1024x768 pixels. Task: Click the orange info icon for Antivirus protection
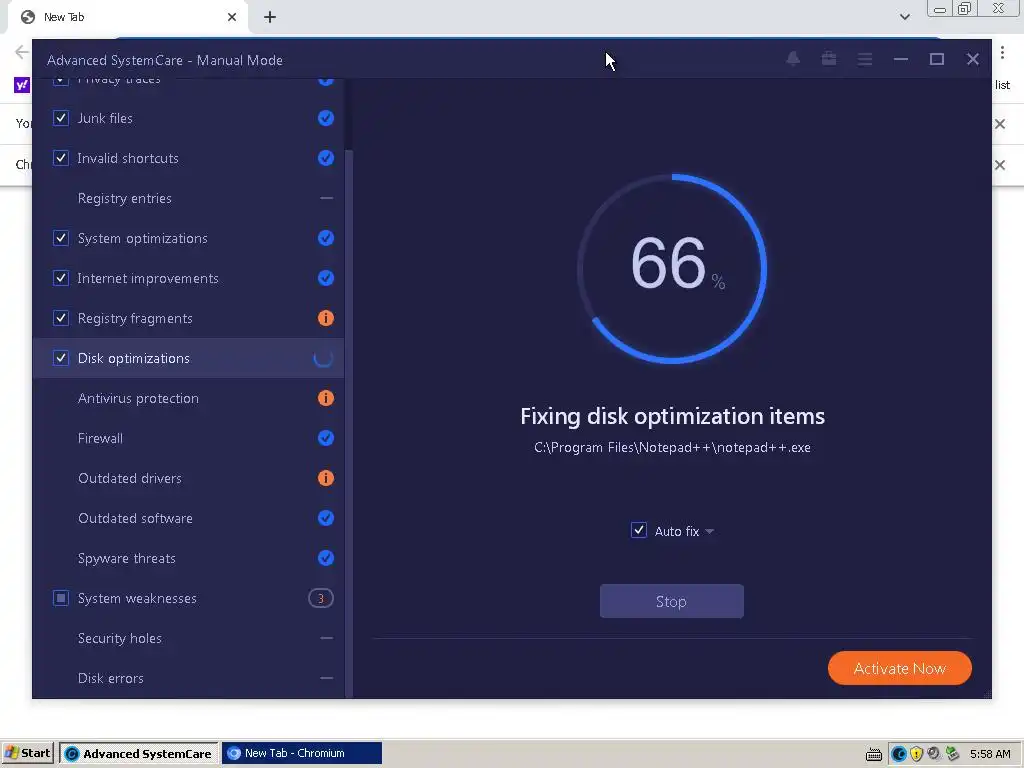coord(325,398)
